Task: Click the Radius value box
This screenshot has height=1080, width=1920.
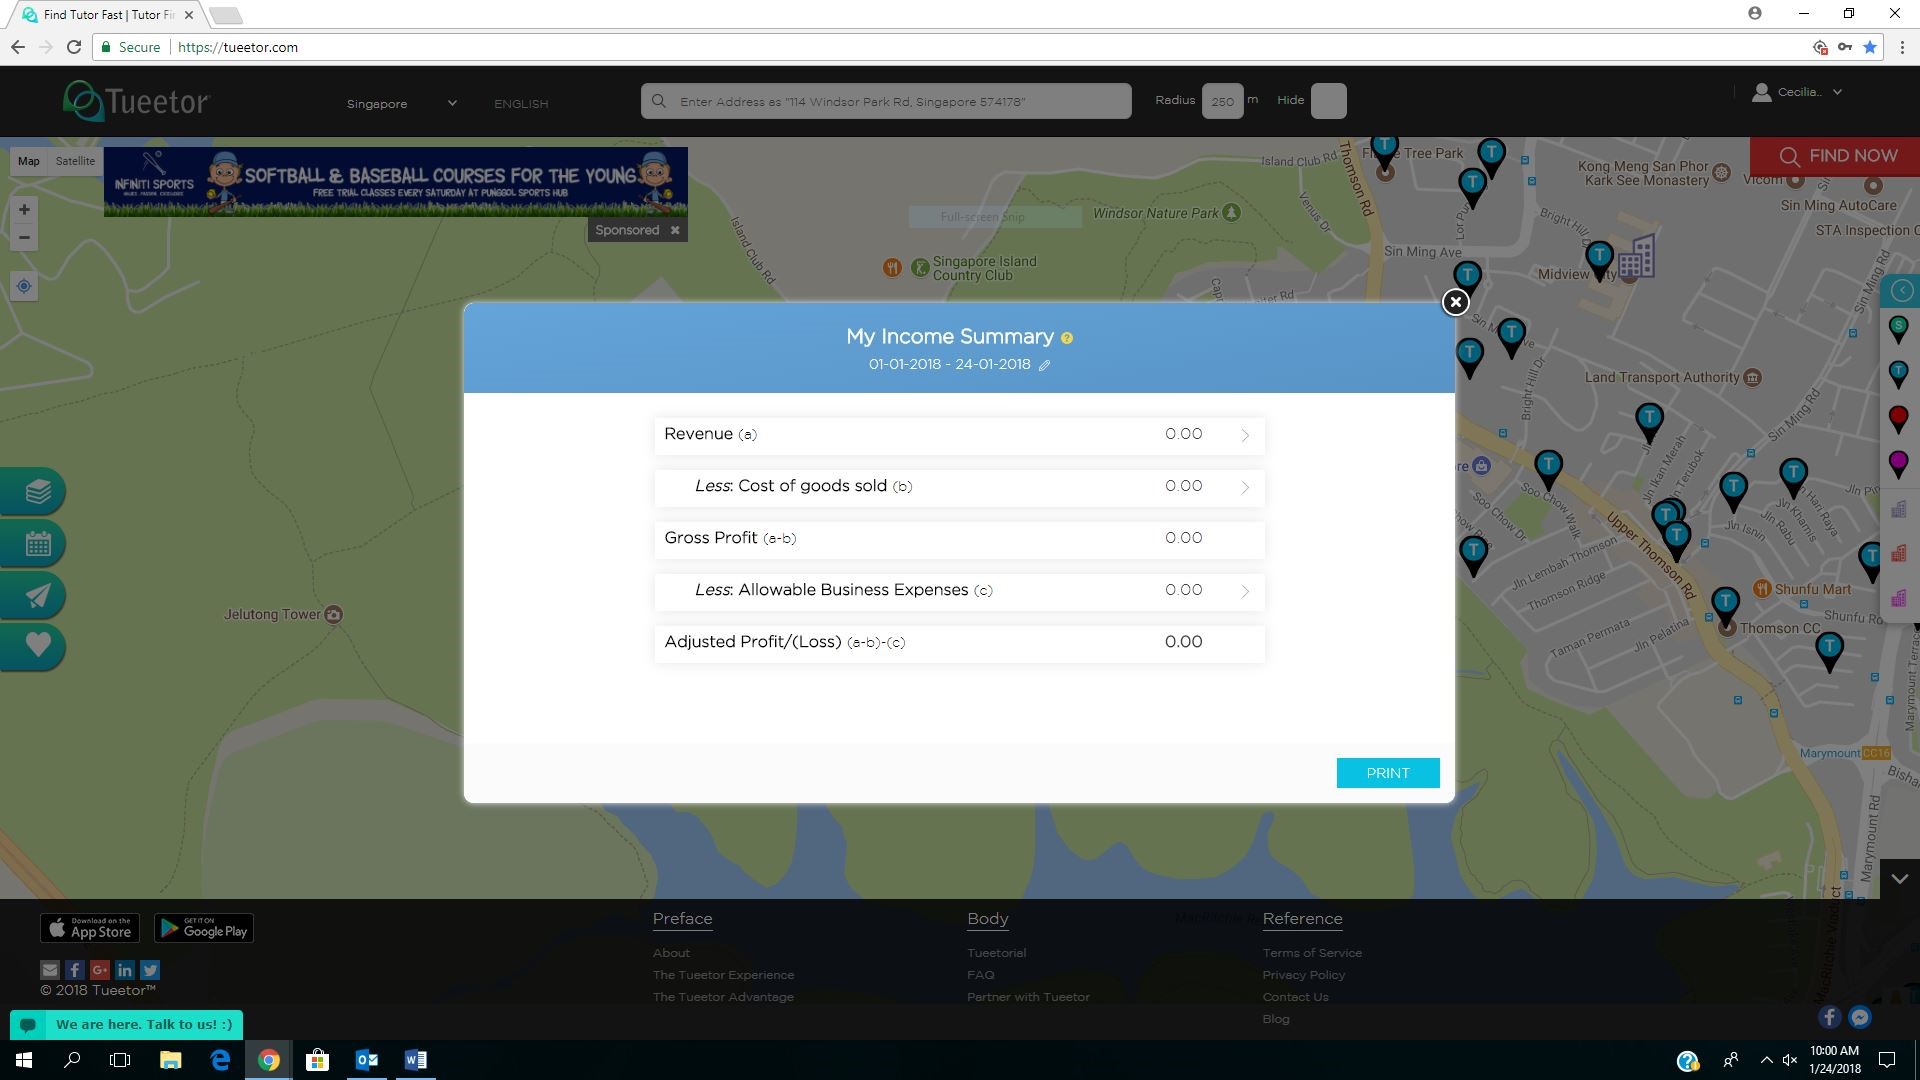Action: click(x=1222, y=101)
